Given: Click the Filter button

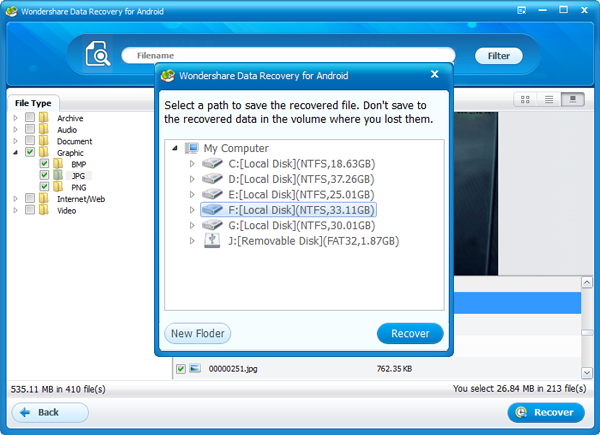Looking at the screenshot, I should pos(499,56).
